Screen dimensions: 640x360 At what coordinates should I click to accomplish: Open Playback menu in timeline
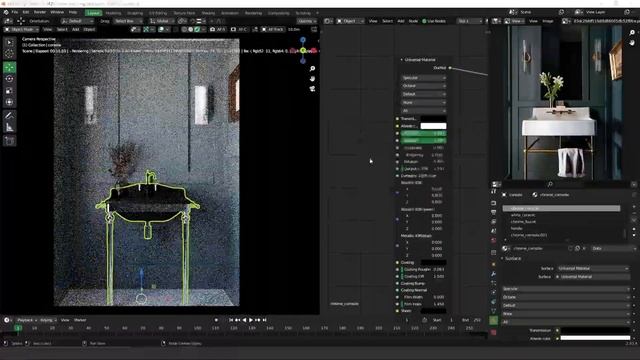[27, 320]
